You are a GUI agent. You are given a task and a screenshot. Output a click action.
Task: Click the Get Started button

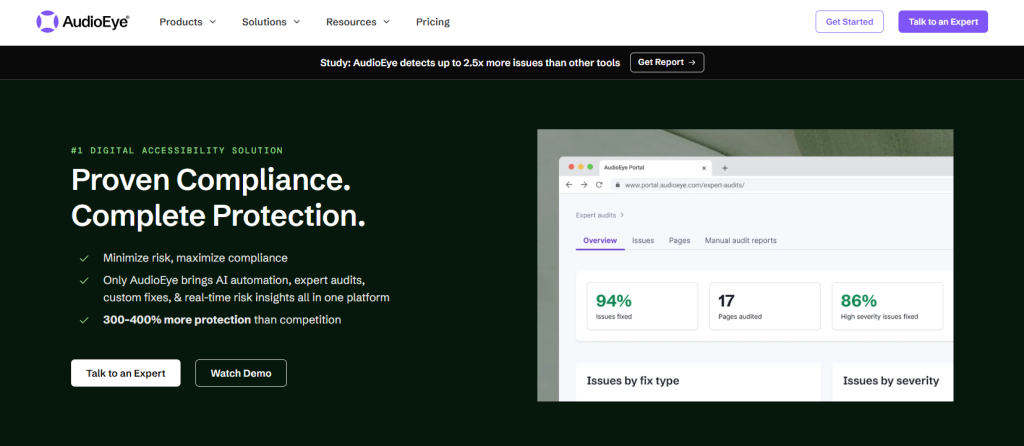(x=849, y=22)
